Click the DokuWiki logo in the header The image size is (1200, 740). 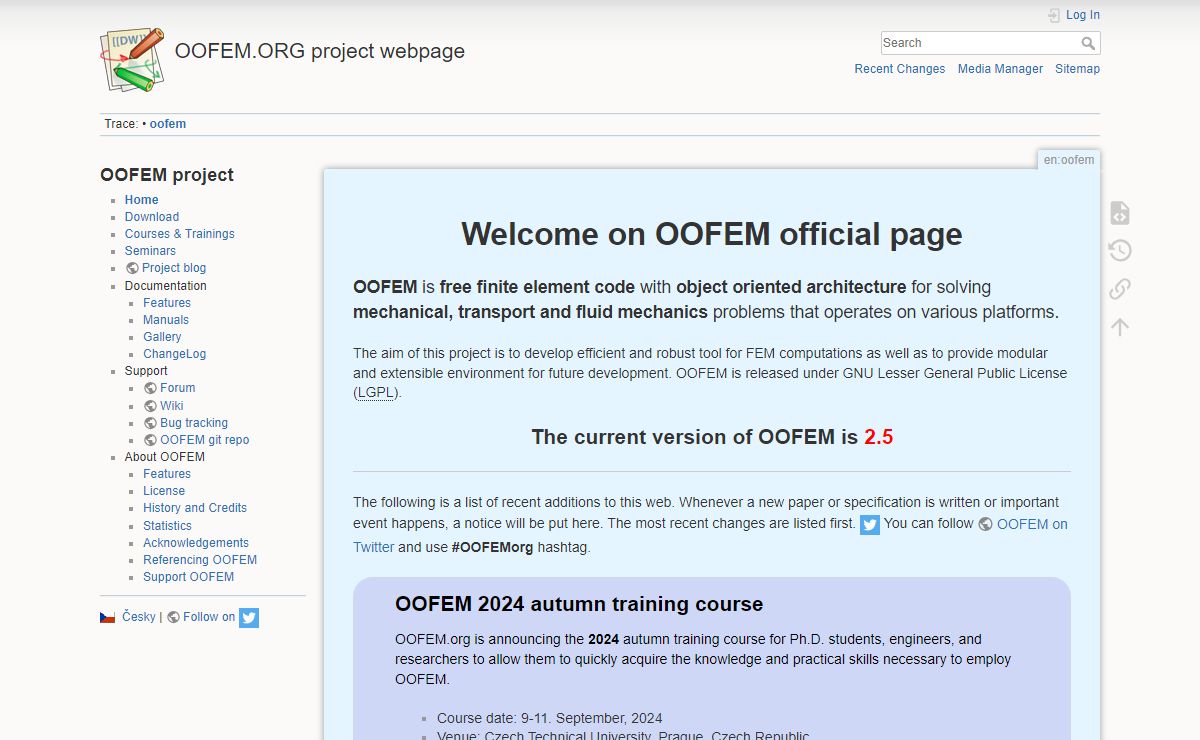pos(132,60)
